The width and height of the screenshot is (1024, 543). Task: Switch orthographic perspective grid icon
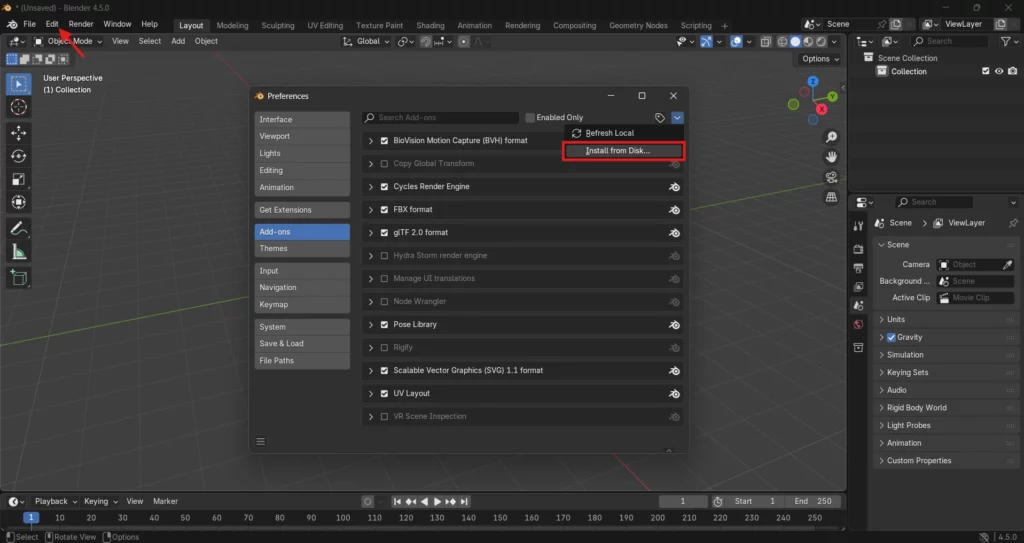[x=831, y=197]
